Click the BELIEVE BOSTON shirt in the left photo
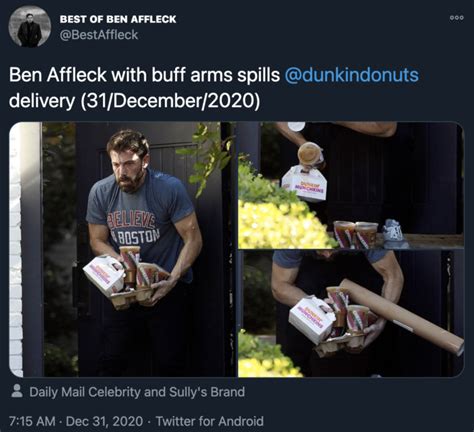 (134, 228)
